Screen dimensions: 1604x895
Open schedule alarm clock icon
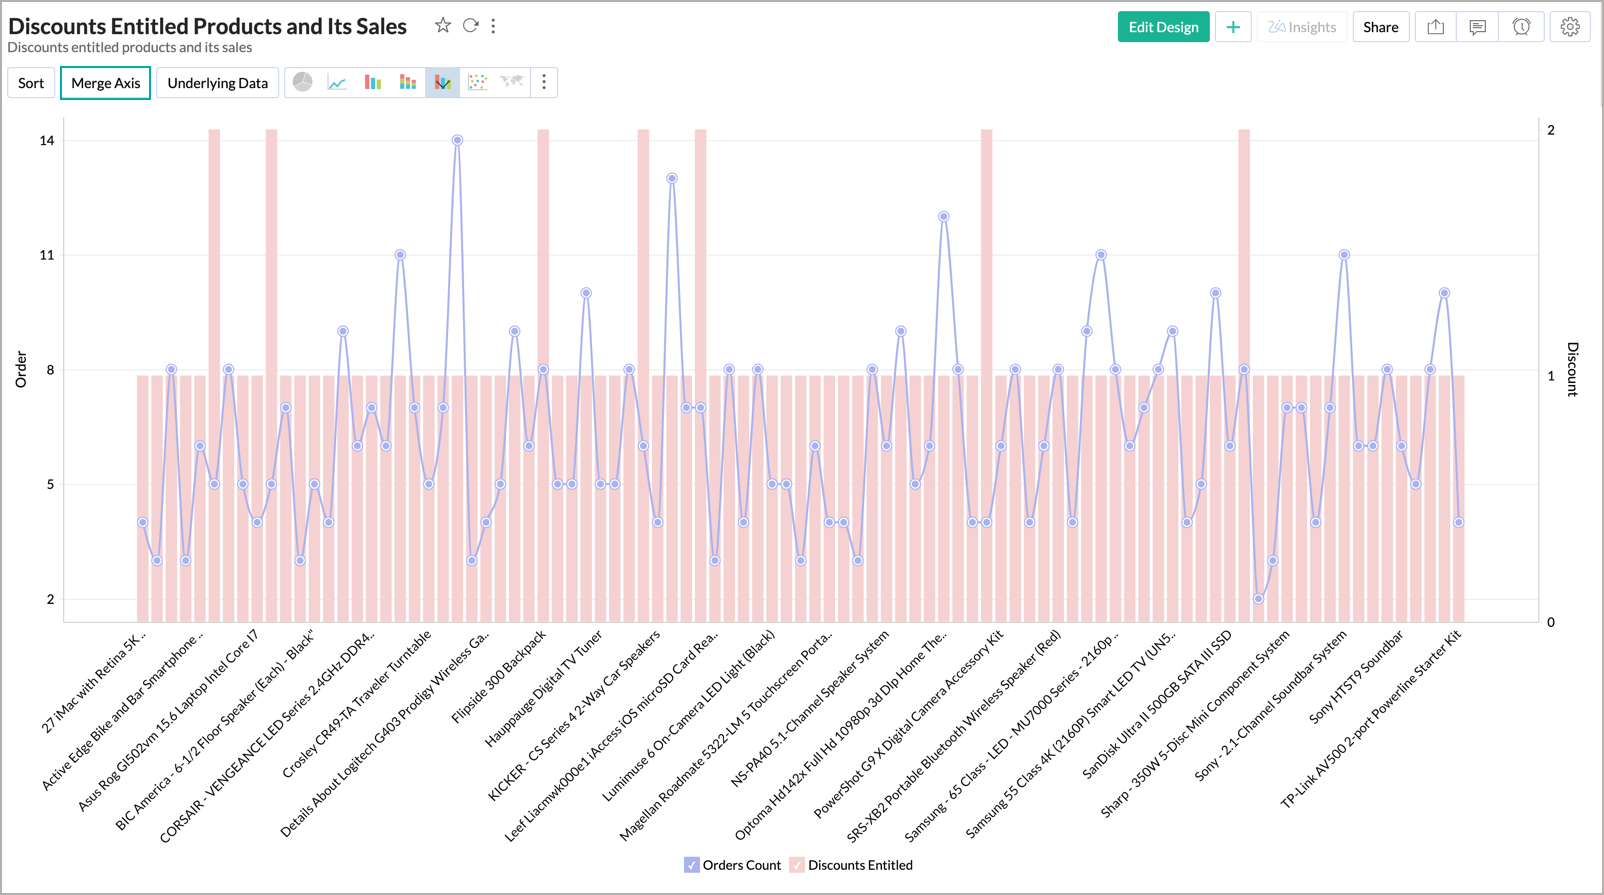click(1521, 27)
